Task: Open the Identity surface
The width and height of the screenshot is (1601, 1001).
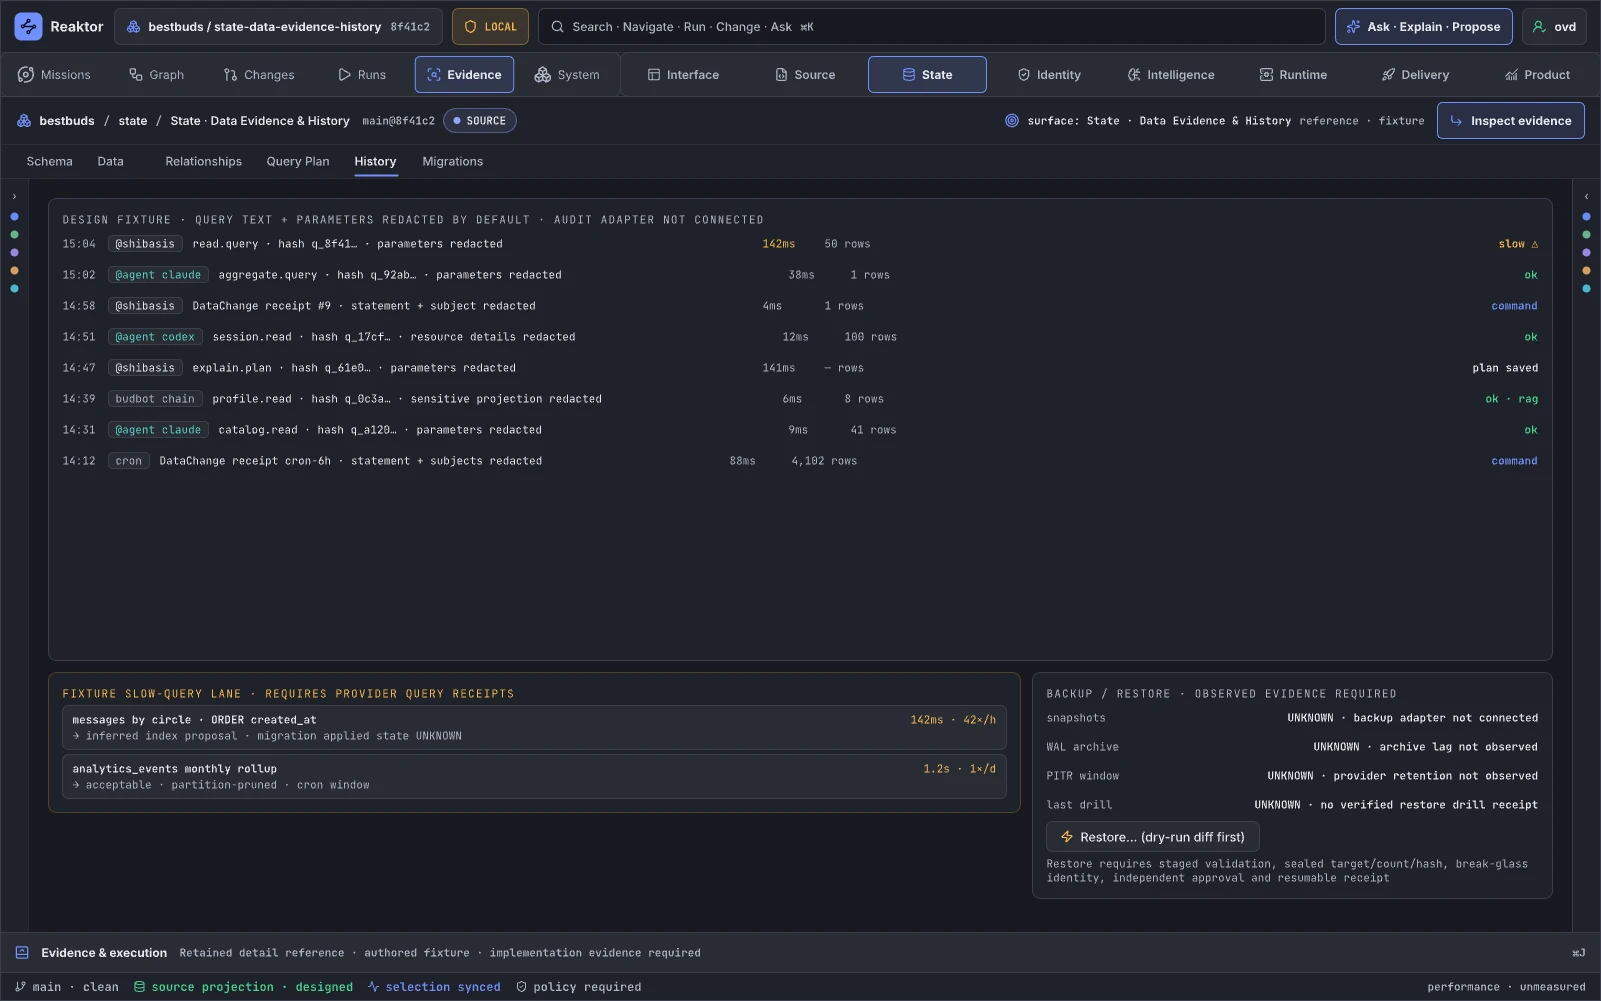Action: [x=1049, y=75]
